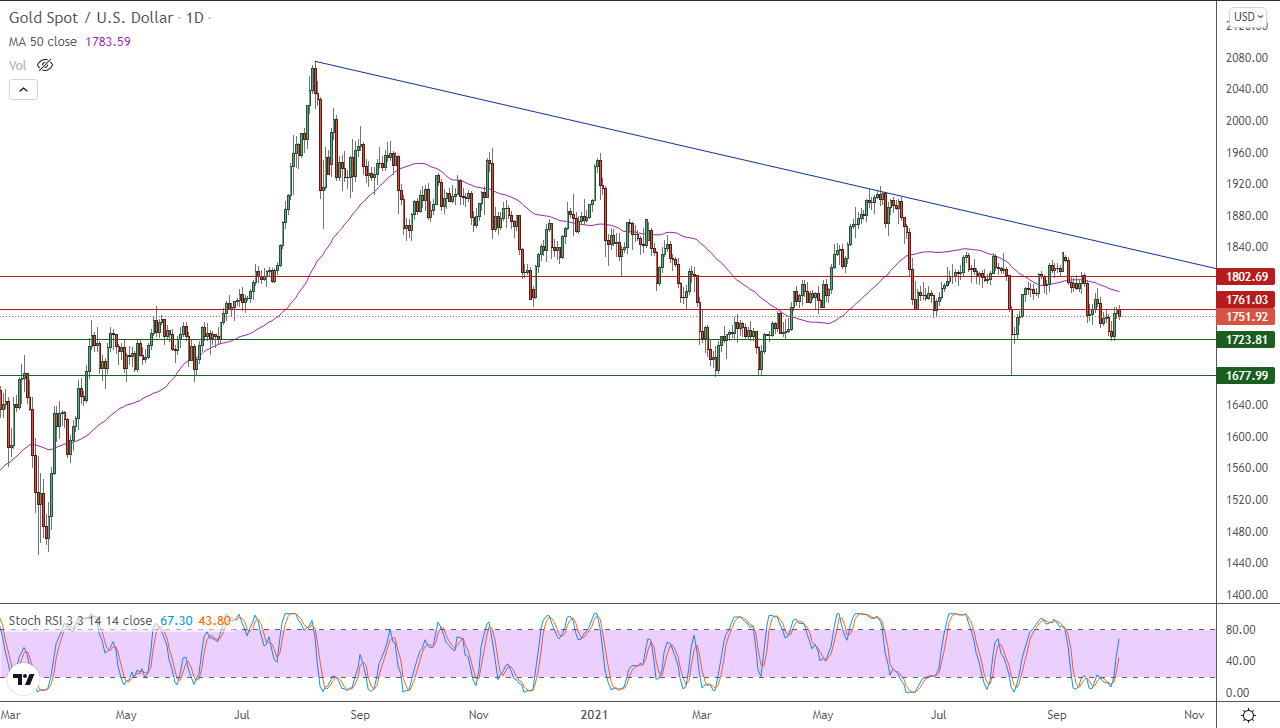1280x728 pixels.
Task: Click the 1480.00 price axis label
Action: 1247,532
